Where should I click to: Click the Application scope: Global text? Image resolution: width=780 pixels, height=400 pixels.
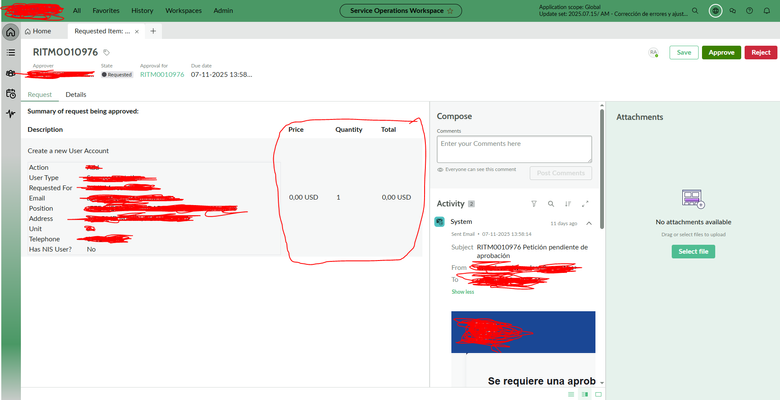coord(569,7)
